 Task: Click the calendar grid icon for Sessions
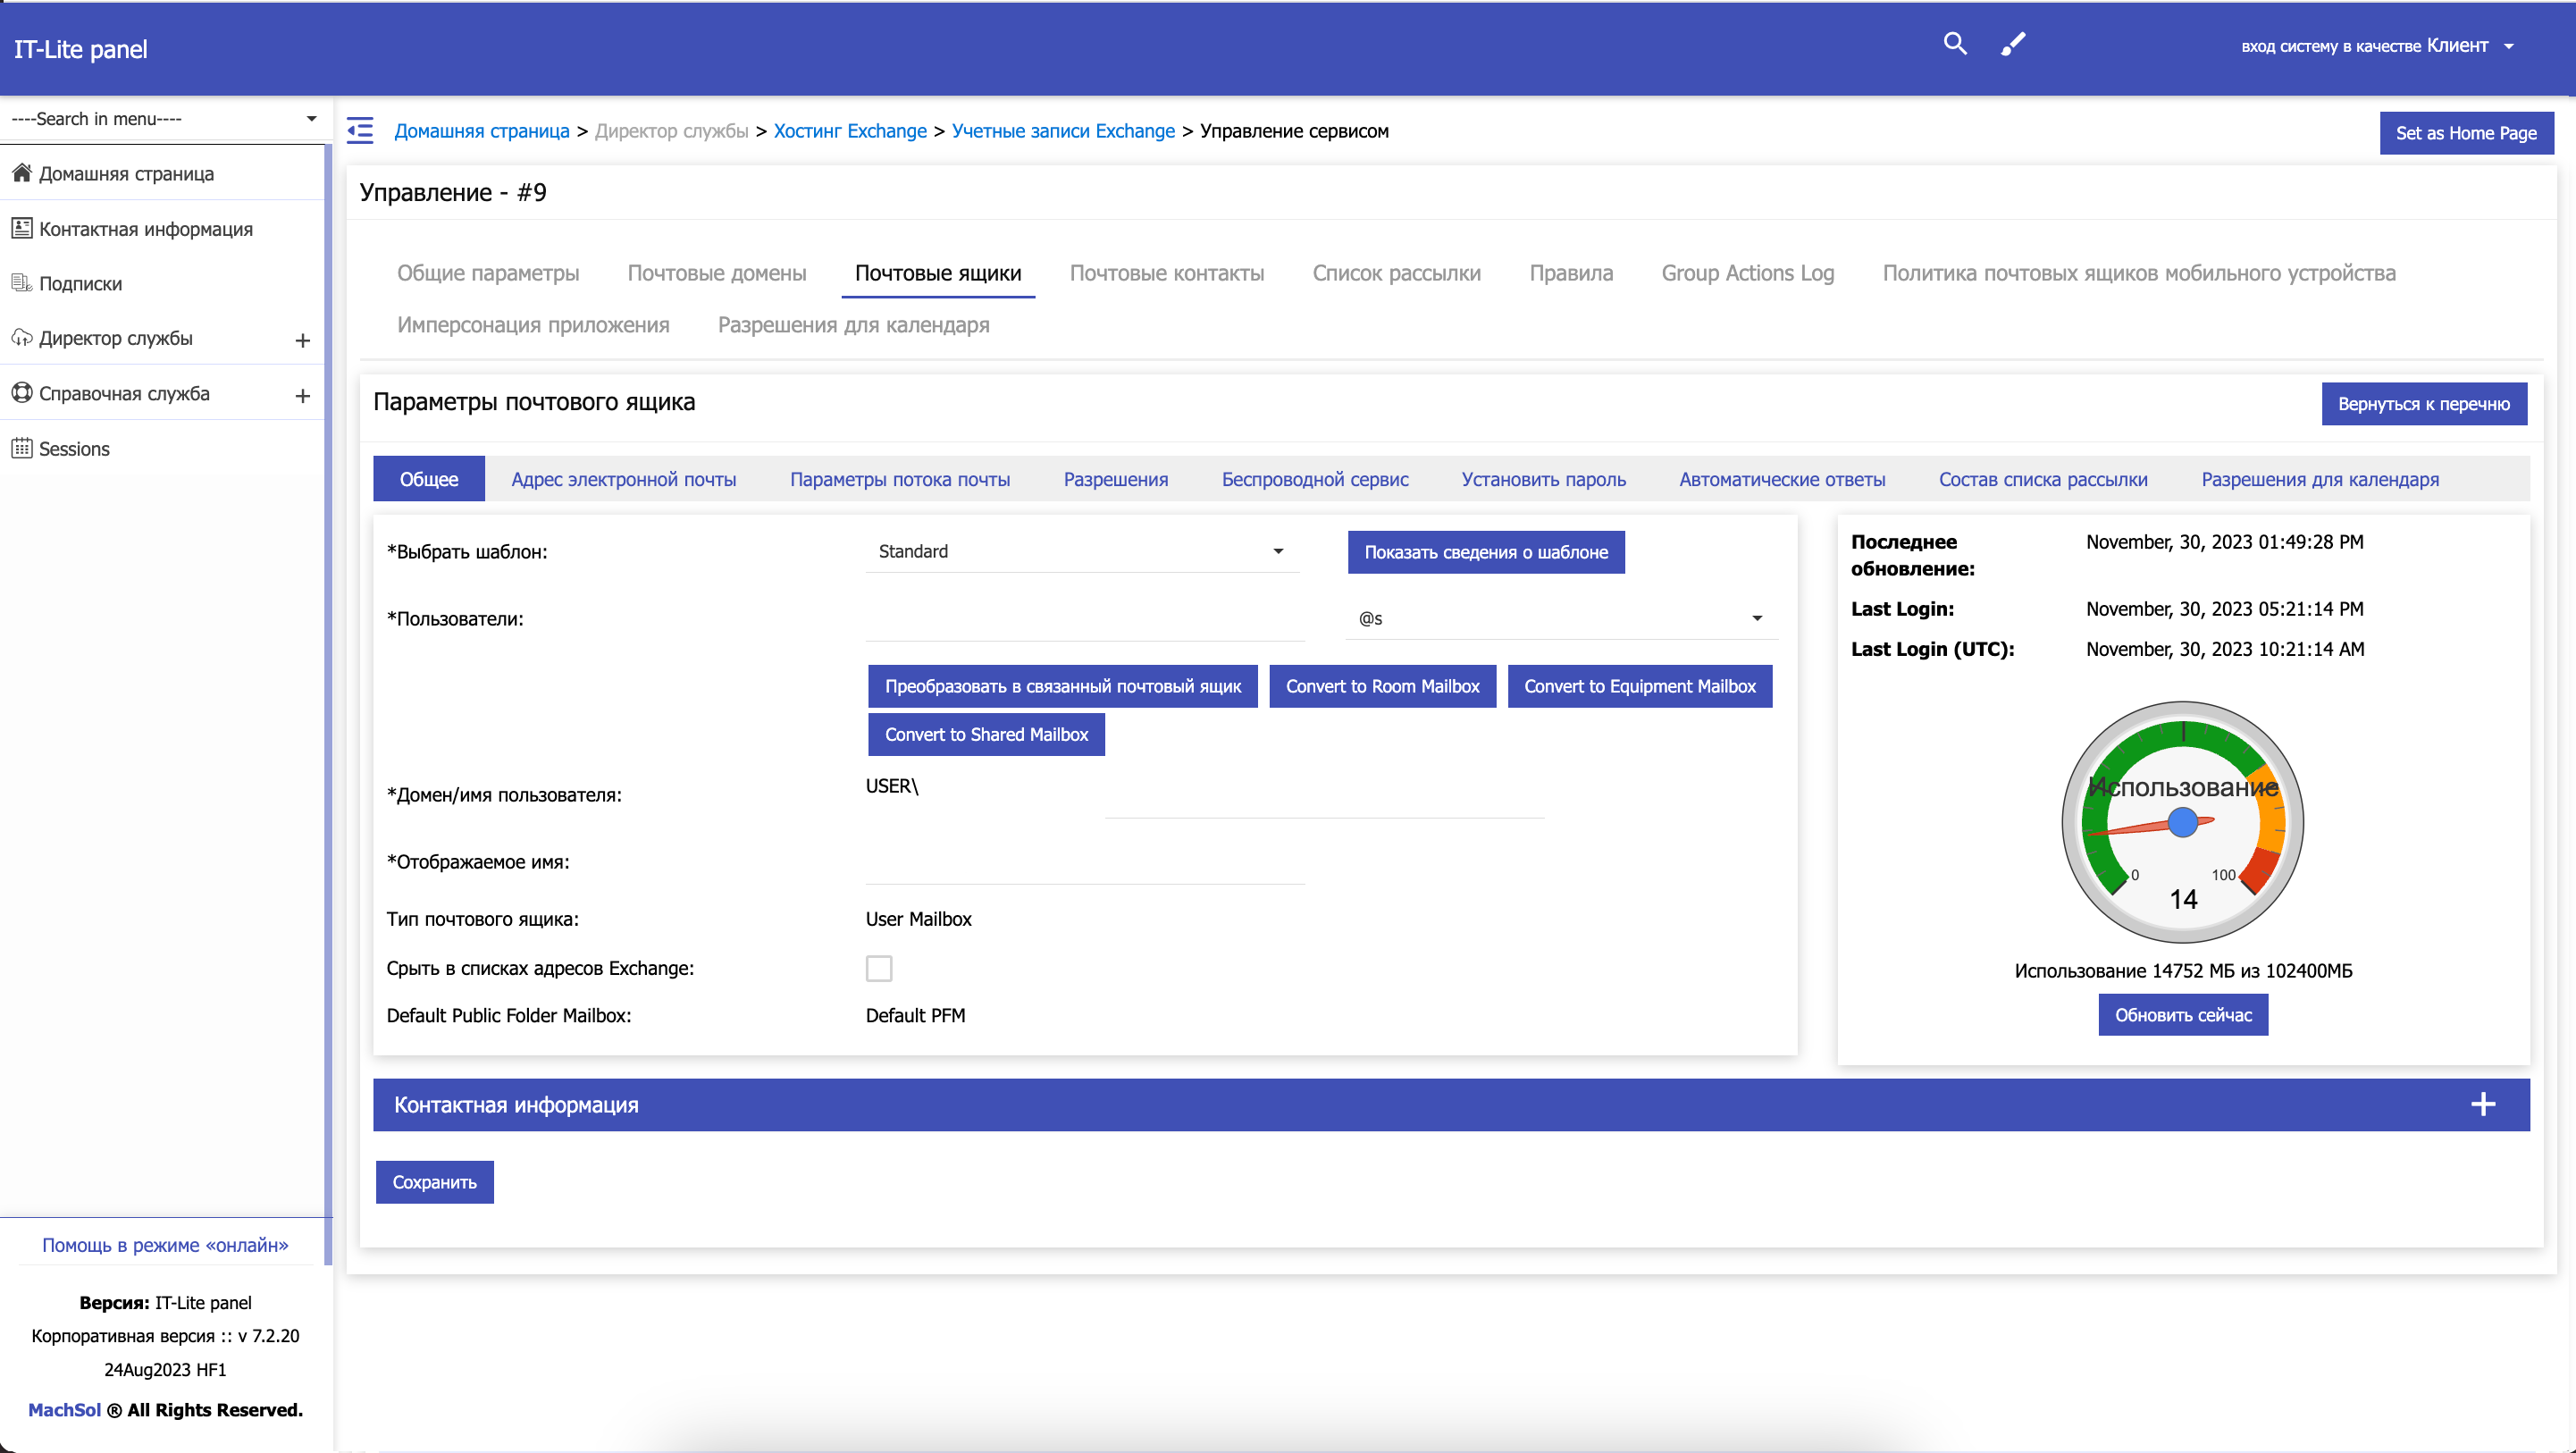click(22, 448)
